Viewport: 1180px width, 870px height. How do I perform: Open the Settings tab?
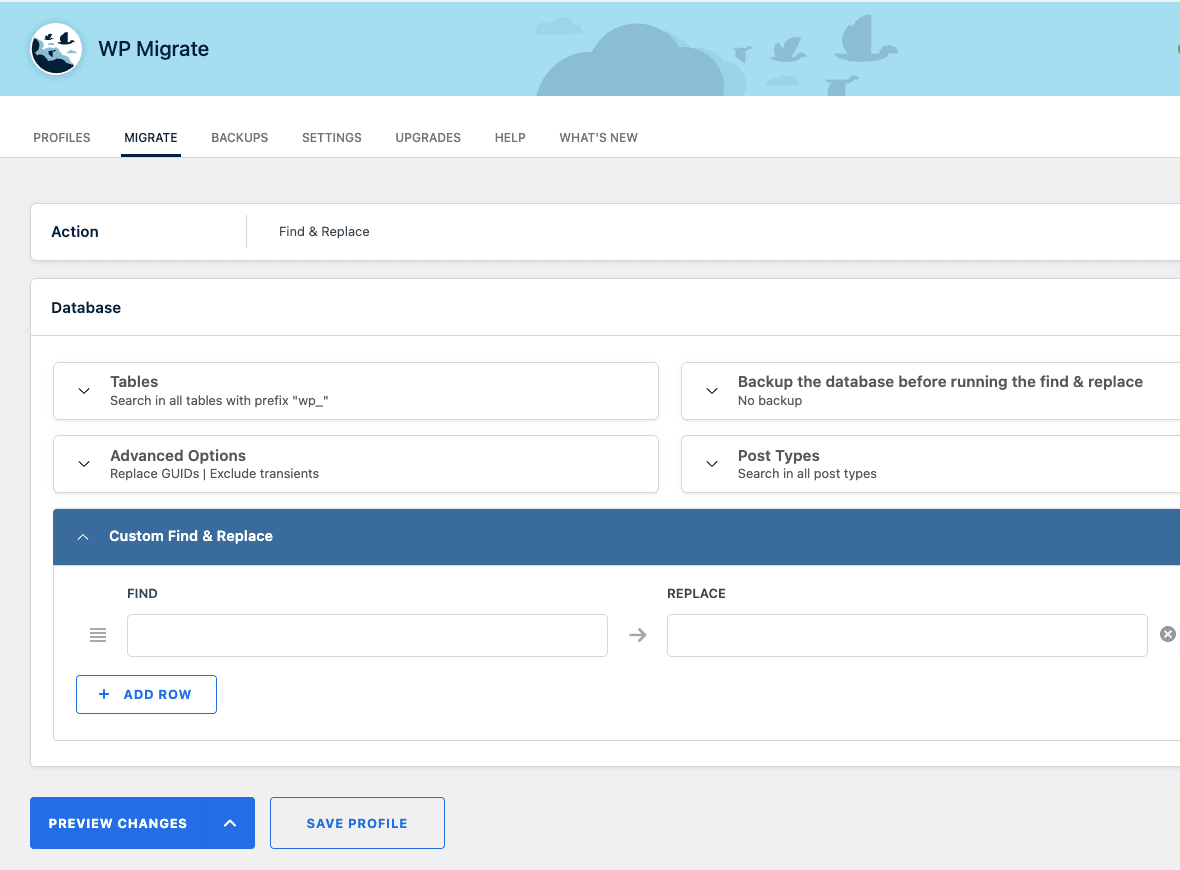(x=332, y=138)
